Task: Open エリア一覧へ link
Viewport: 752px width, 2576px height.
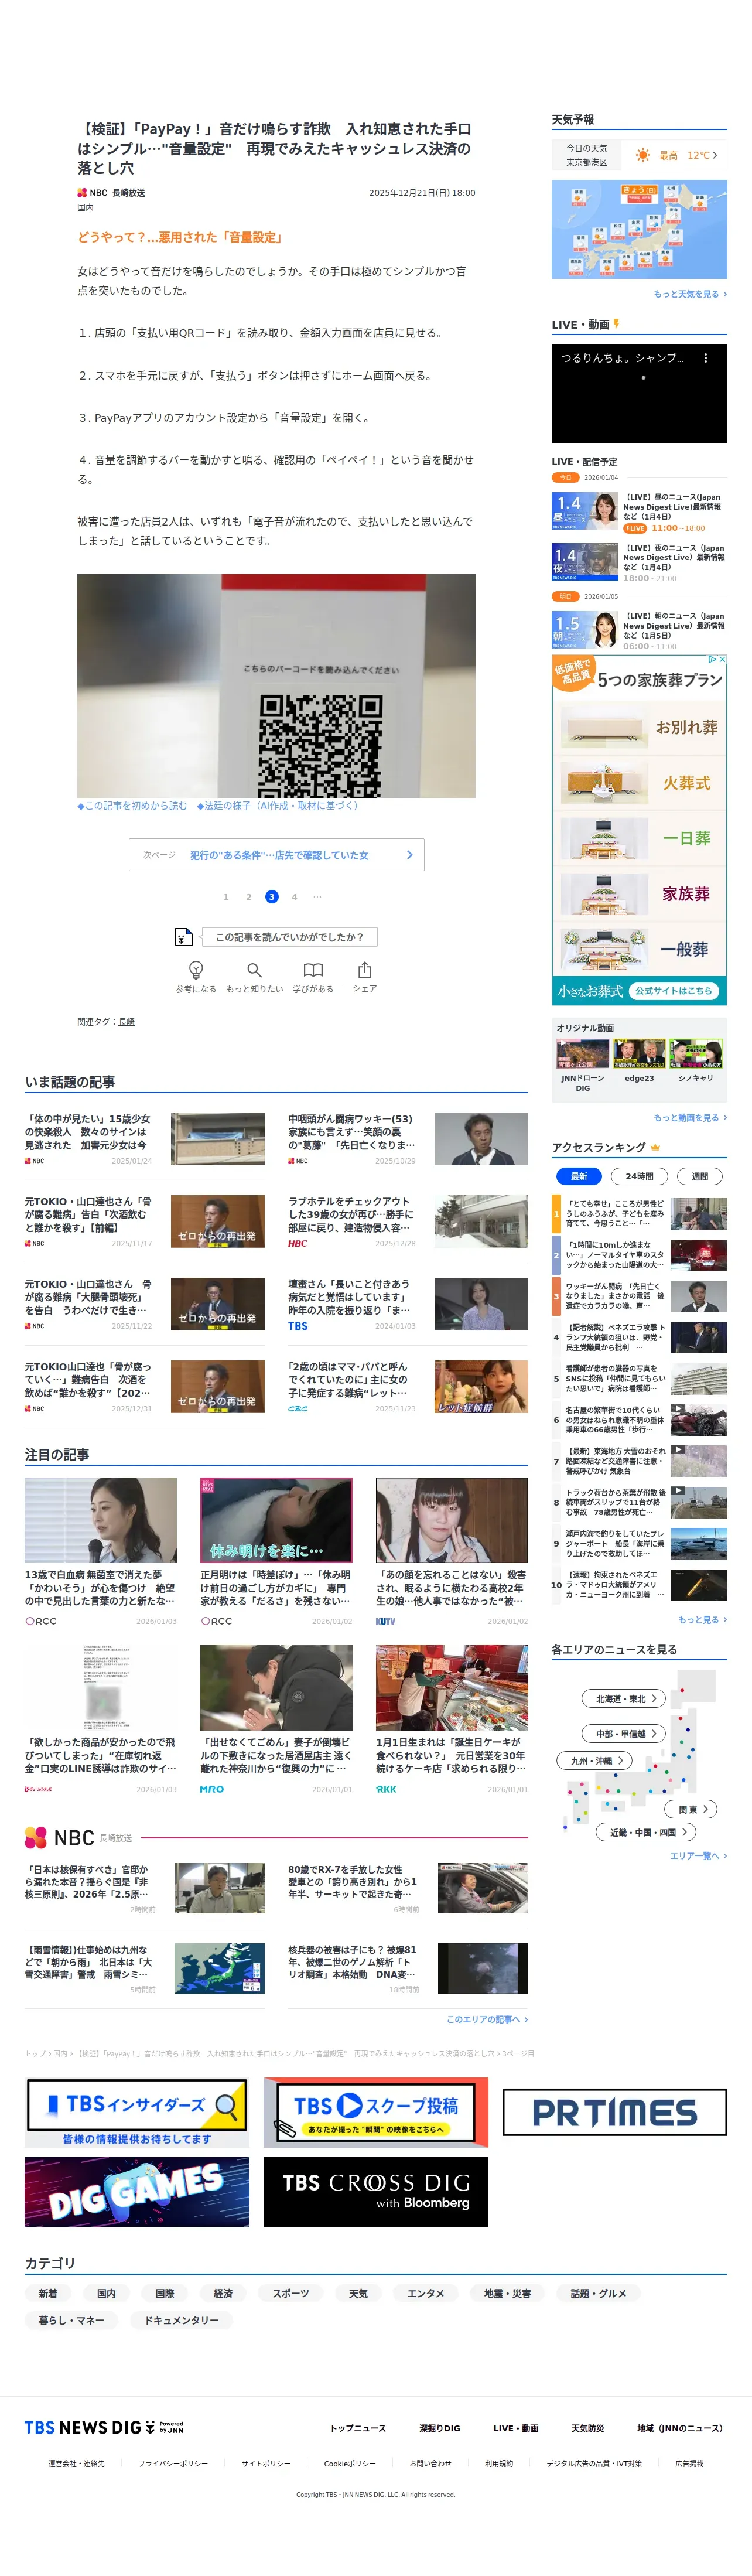Action: pyautogui.click(x=698, y=1856)
